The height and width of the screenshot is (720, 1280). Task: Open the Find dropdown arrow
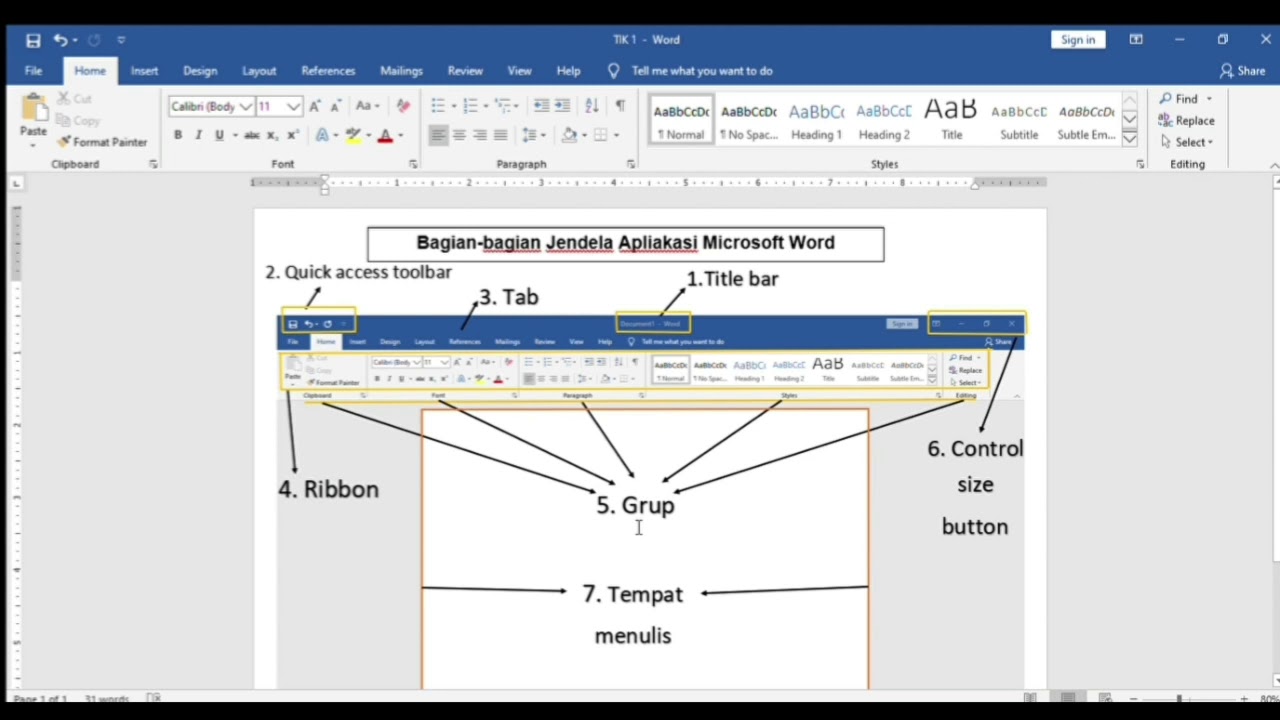(x=1208, y=99)
